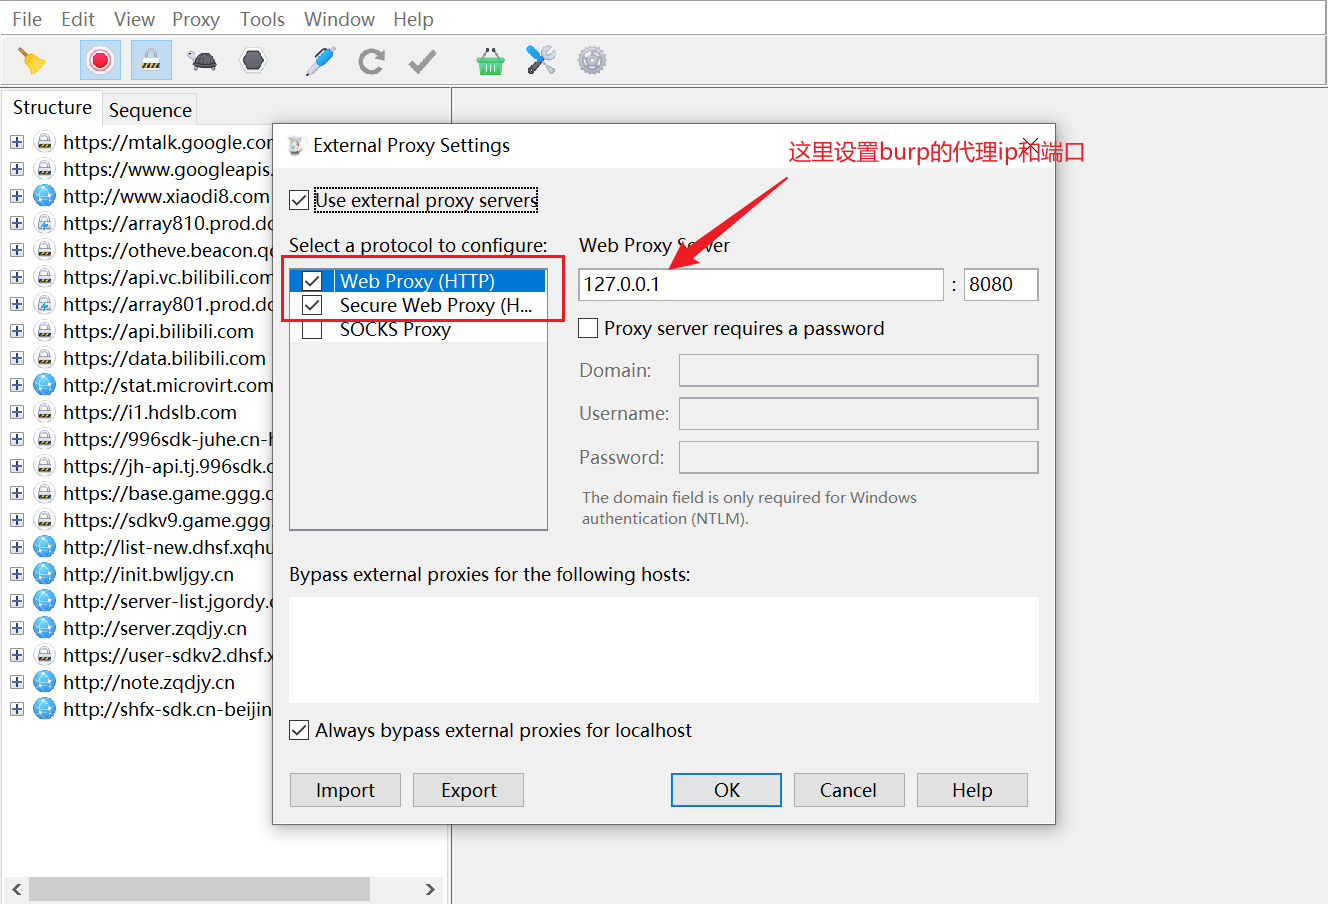Expand the https://api.vc.bilibili.com node
Viewport: 1328px width, 904px height.
point(17,277)
